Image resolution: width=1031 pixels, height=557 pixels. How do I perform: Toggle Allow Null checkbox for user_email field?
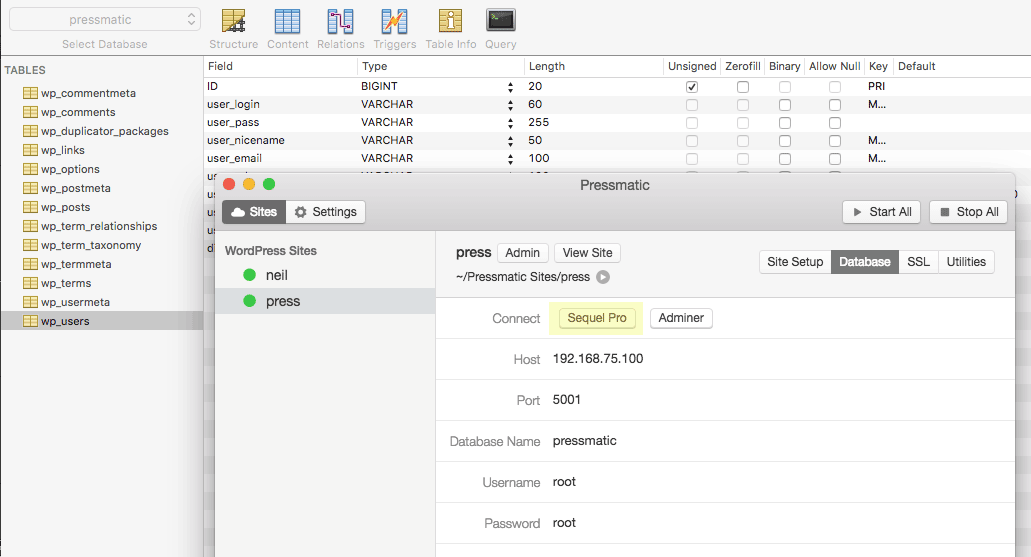(x=834, y=158)
